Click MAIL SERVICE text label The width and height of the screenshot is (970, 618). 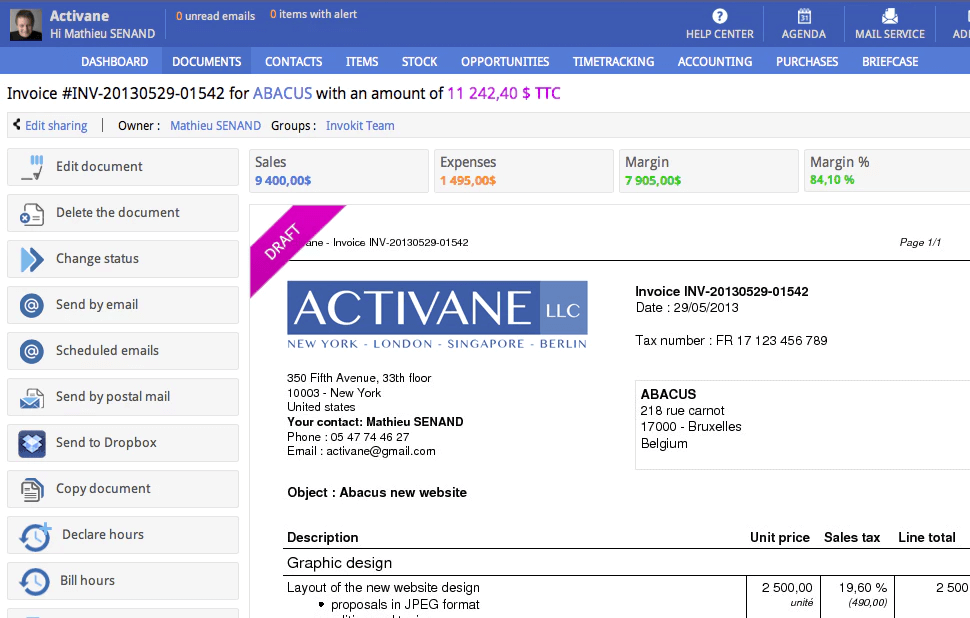pyautogui.click(x=890, y=34)
